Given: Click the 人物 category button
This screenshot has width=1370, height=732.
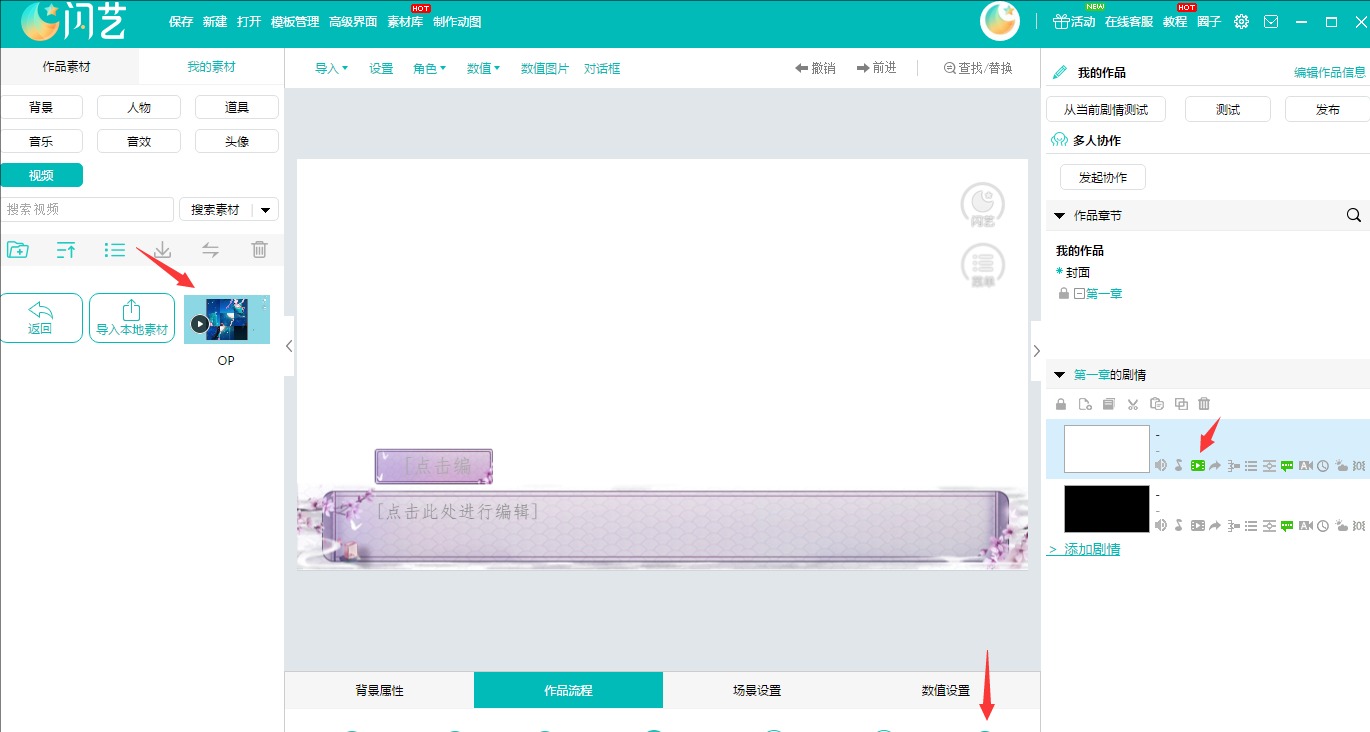Looking at the screenshot, I should click(x=139, y=108).
